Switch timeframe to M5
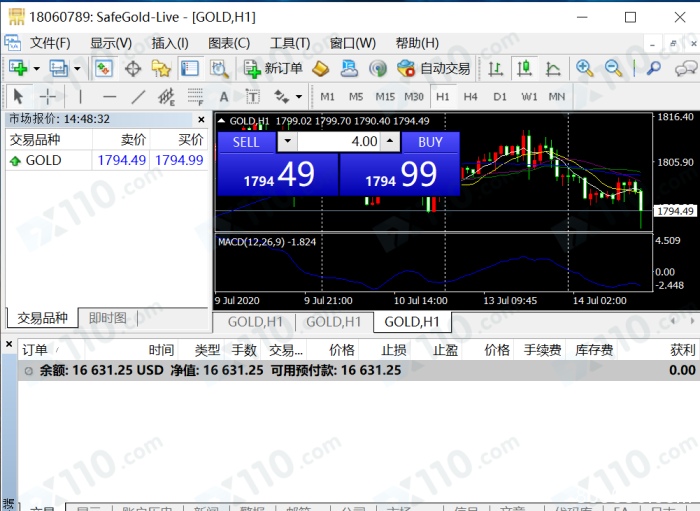 tap(356, 96)
